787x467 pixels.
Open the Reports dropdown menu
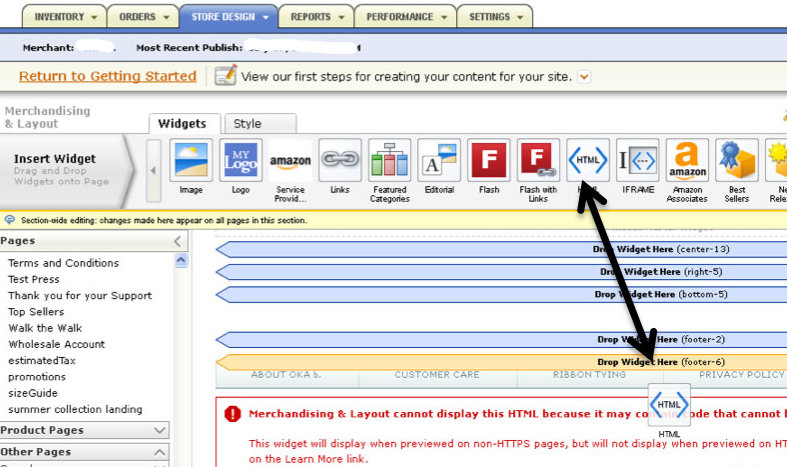316,17
